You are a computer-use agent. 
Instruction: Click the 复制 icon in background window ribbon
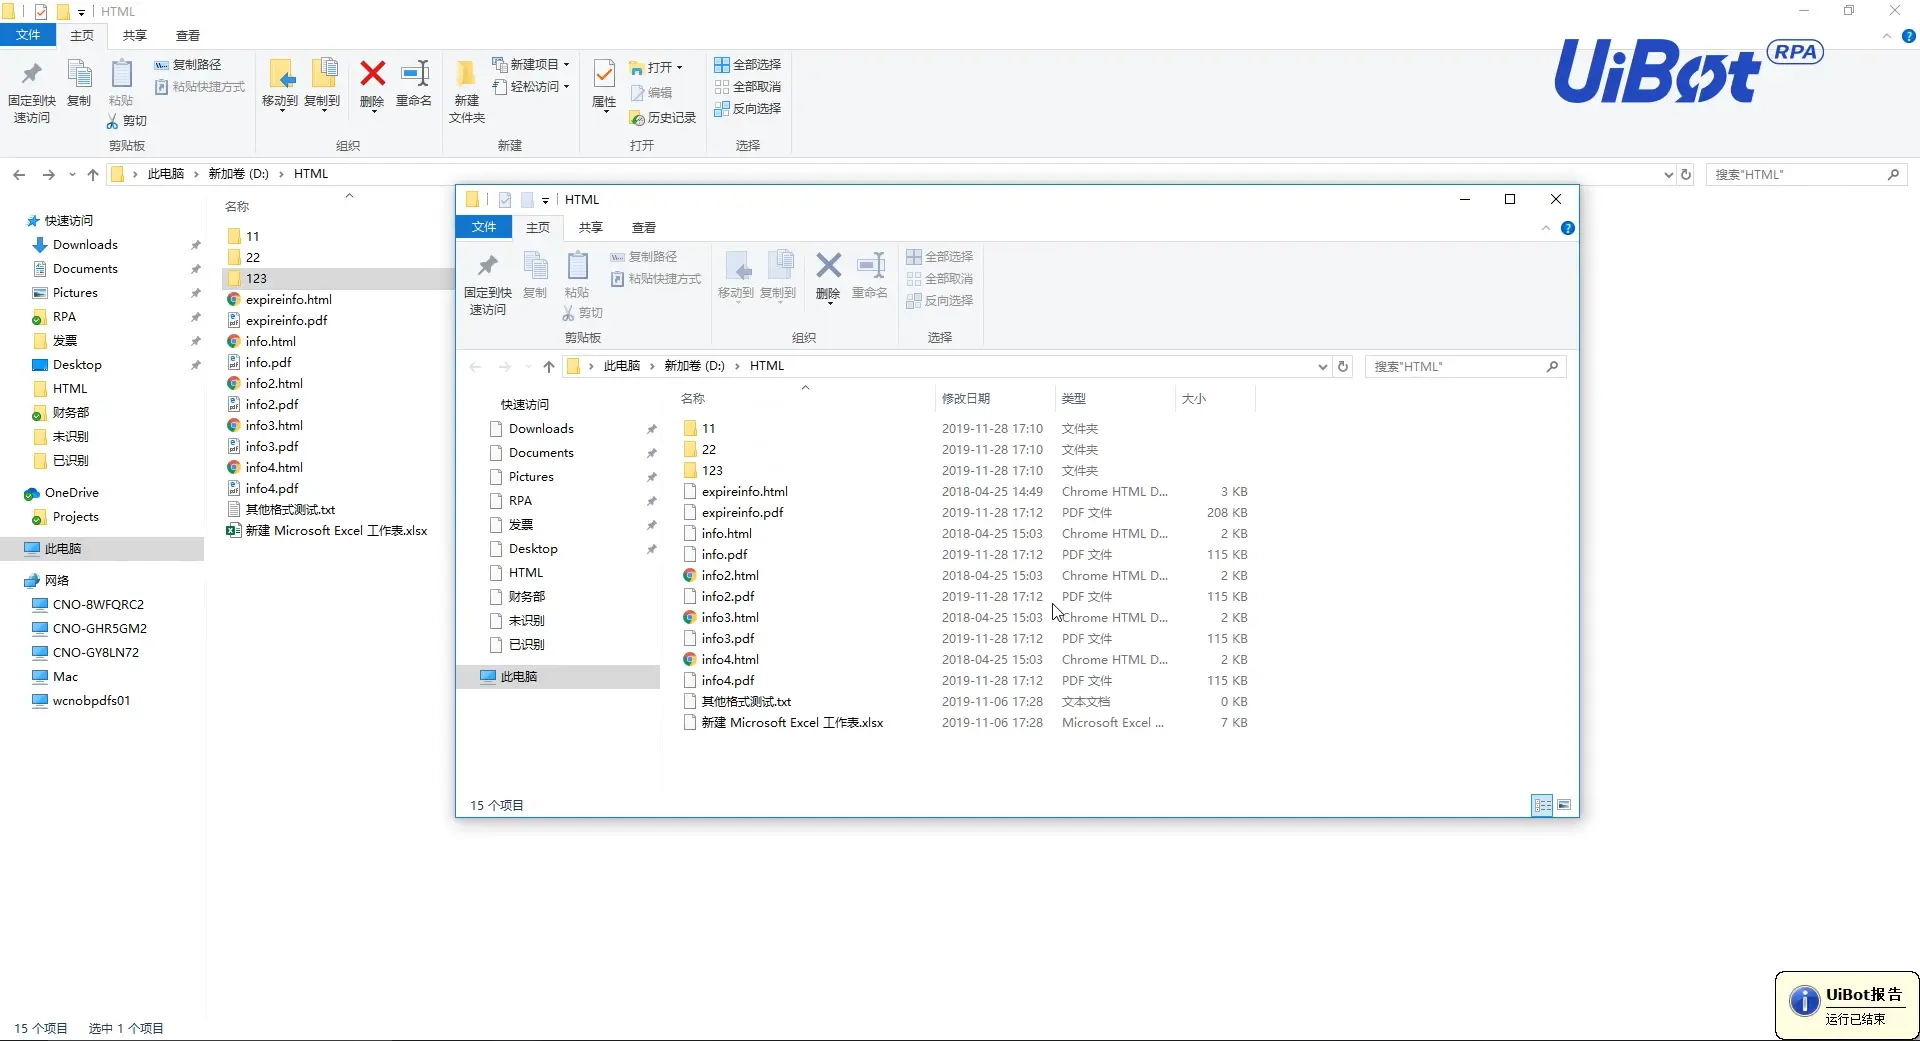[x=79, y=75]
